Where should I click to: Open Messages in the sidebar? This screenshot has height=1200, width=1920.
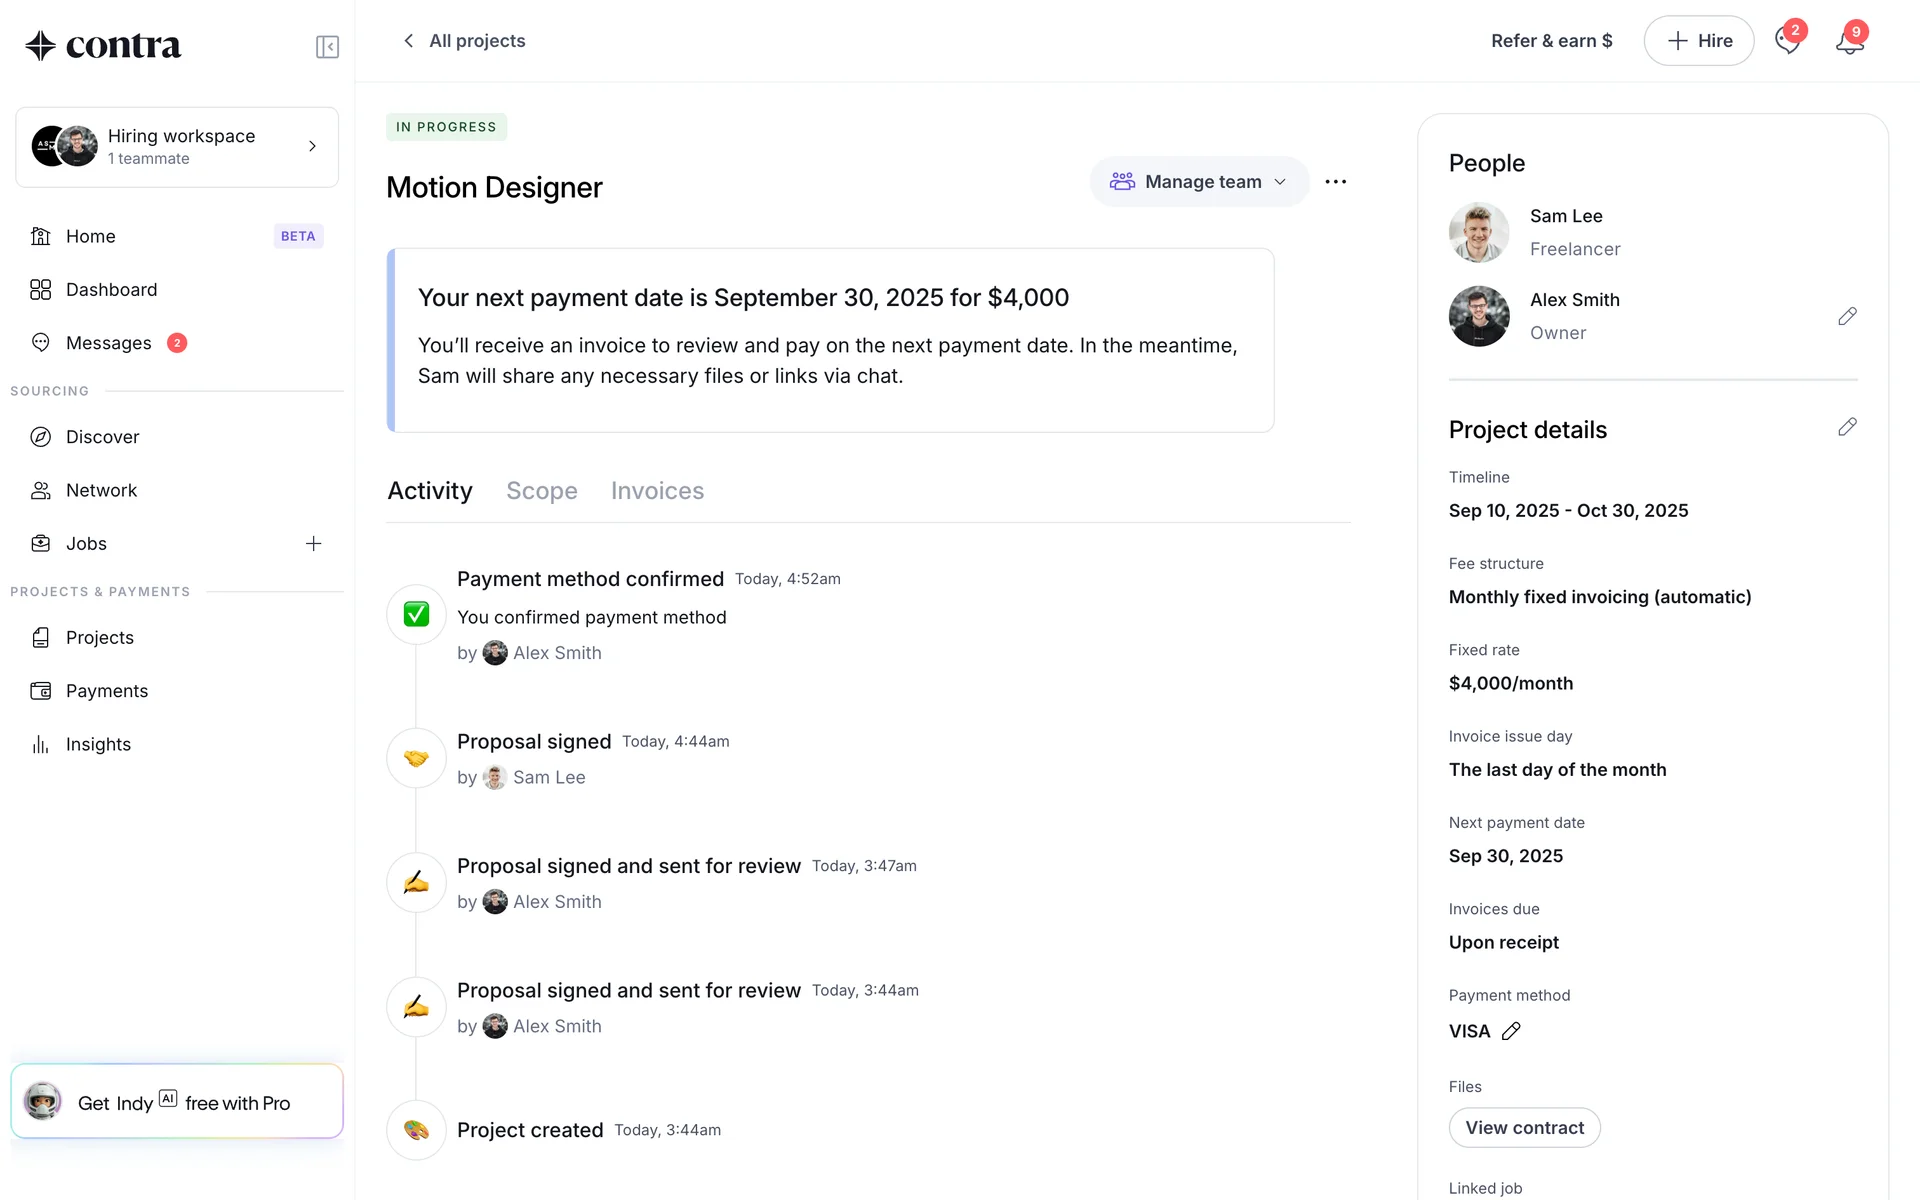coord(109,343)
